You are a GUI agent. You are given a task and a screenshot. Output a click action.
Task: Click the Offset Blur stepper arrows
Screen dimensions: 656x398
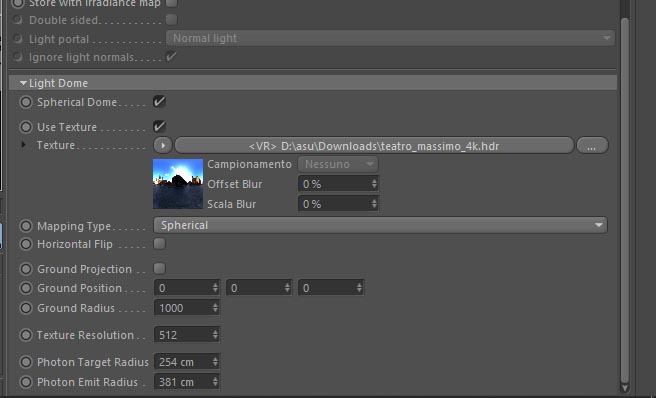374,184
